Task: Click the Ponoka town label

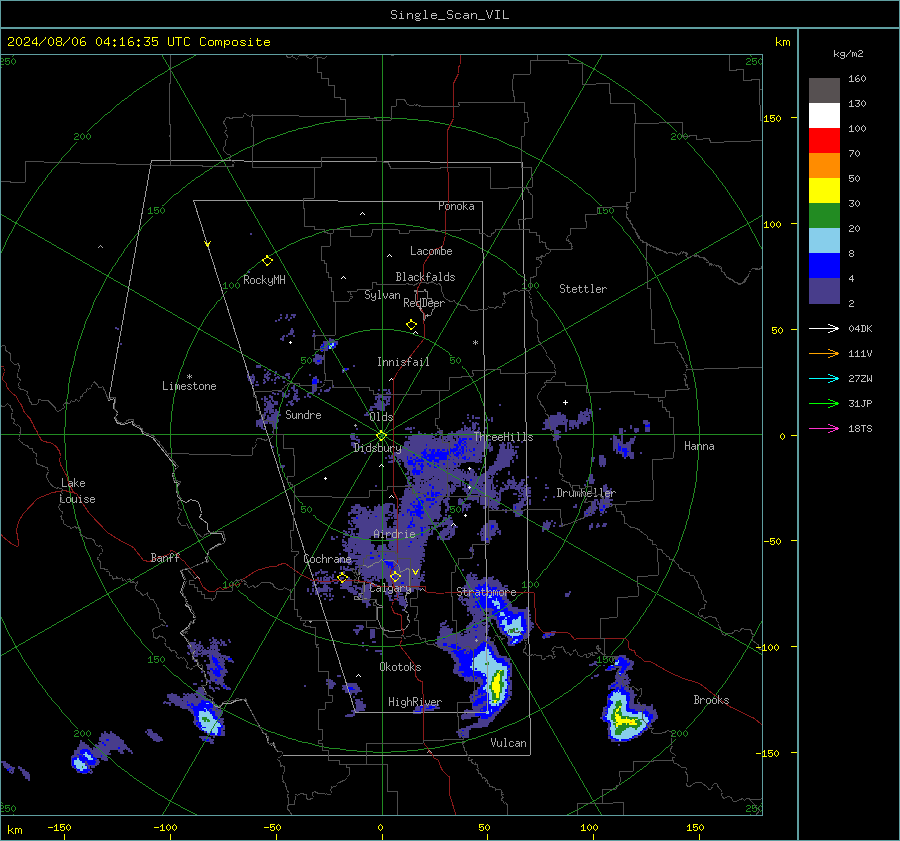Action: [456, 206]
